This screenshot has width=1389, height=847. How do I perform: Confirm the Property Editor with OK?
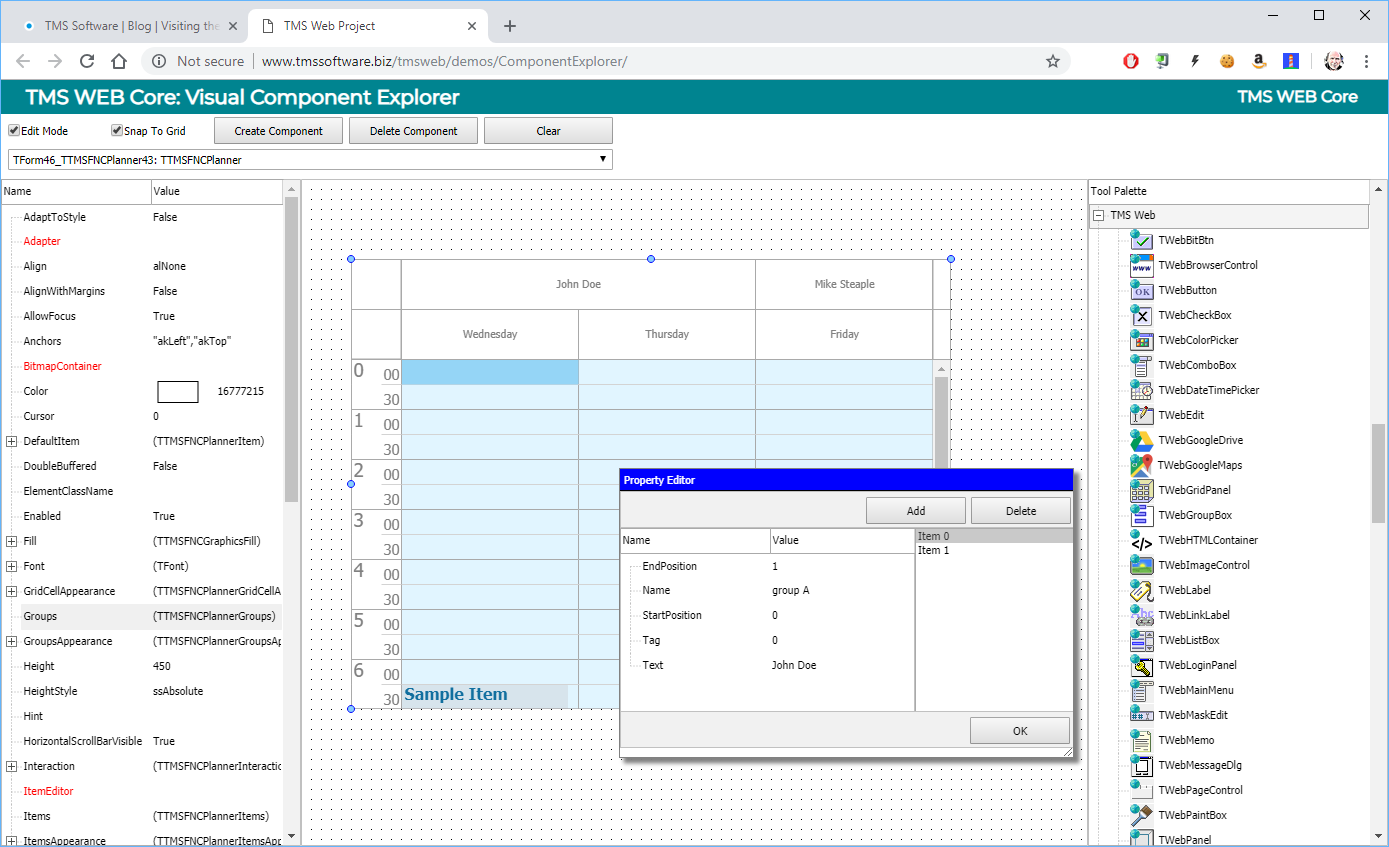1020,731
